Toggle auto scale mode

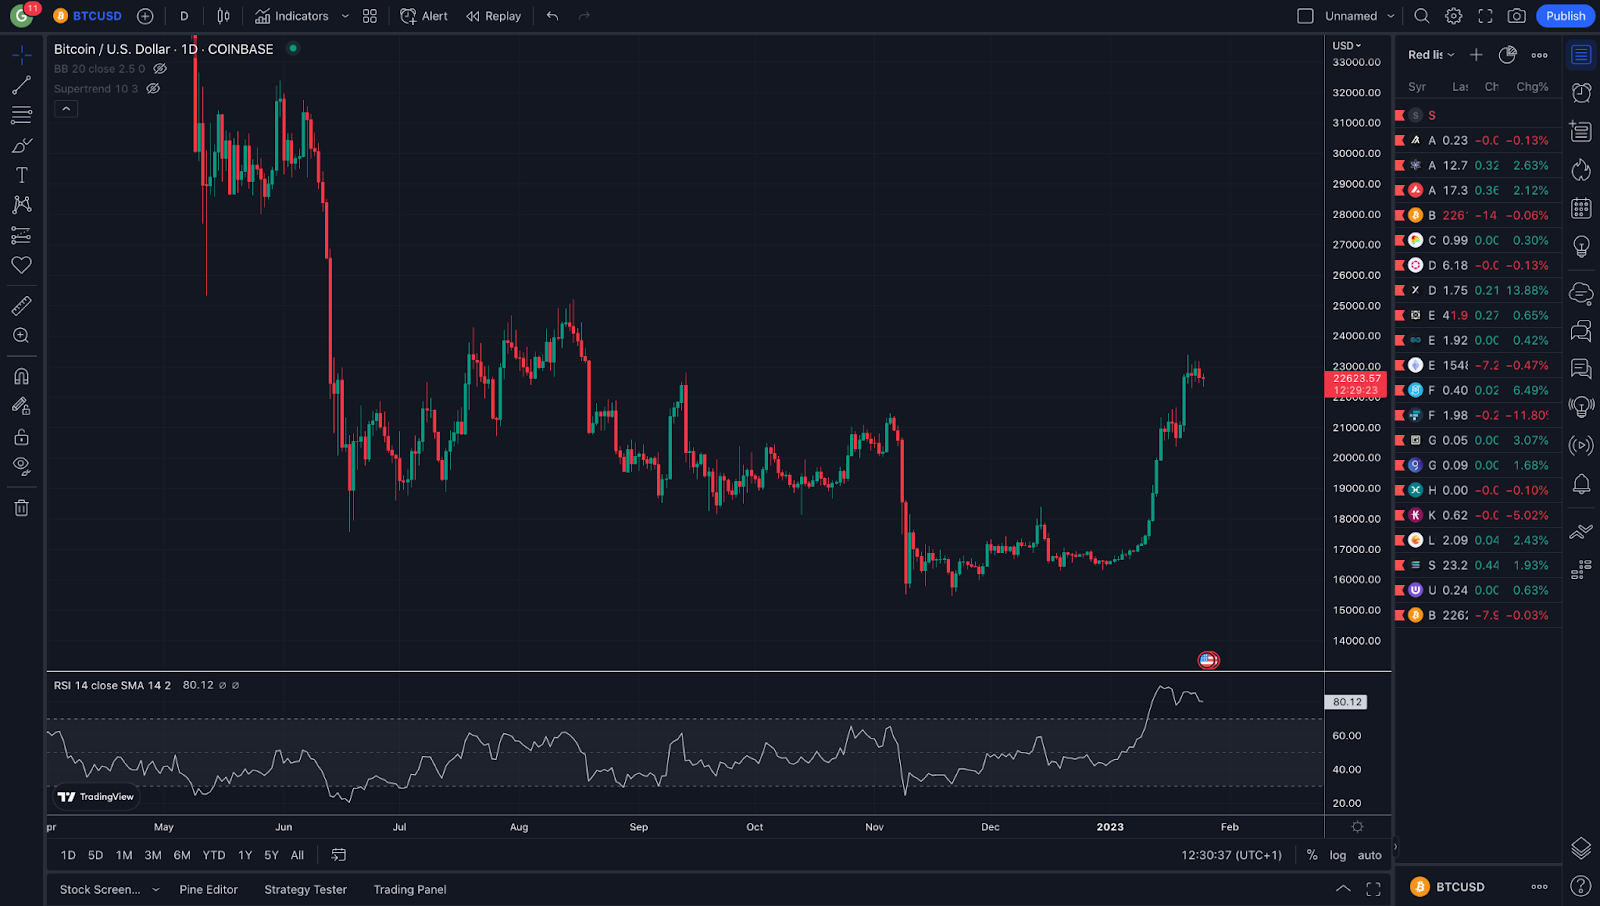pyautogui.click(x=1370, y=855)
